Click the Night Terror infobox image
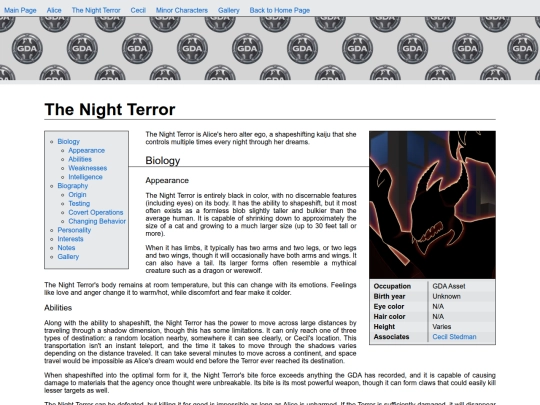This screenshot has height=405, width=540. click(x=432, y=205)
